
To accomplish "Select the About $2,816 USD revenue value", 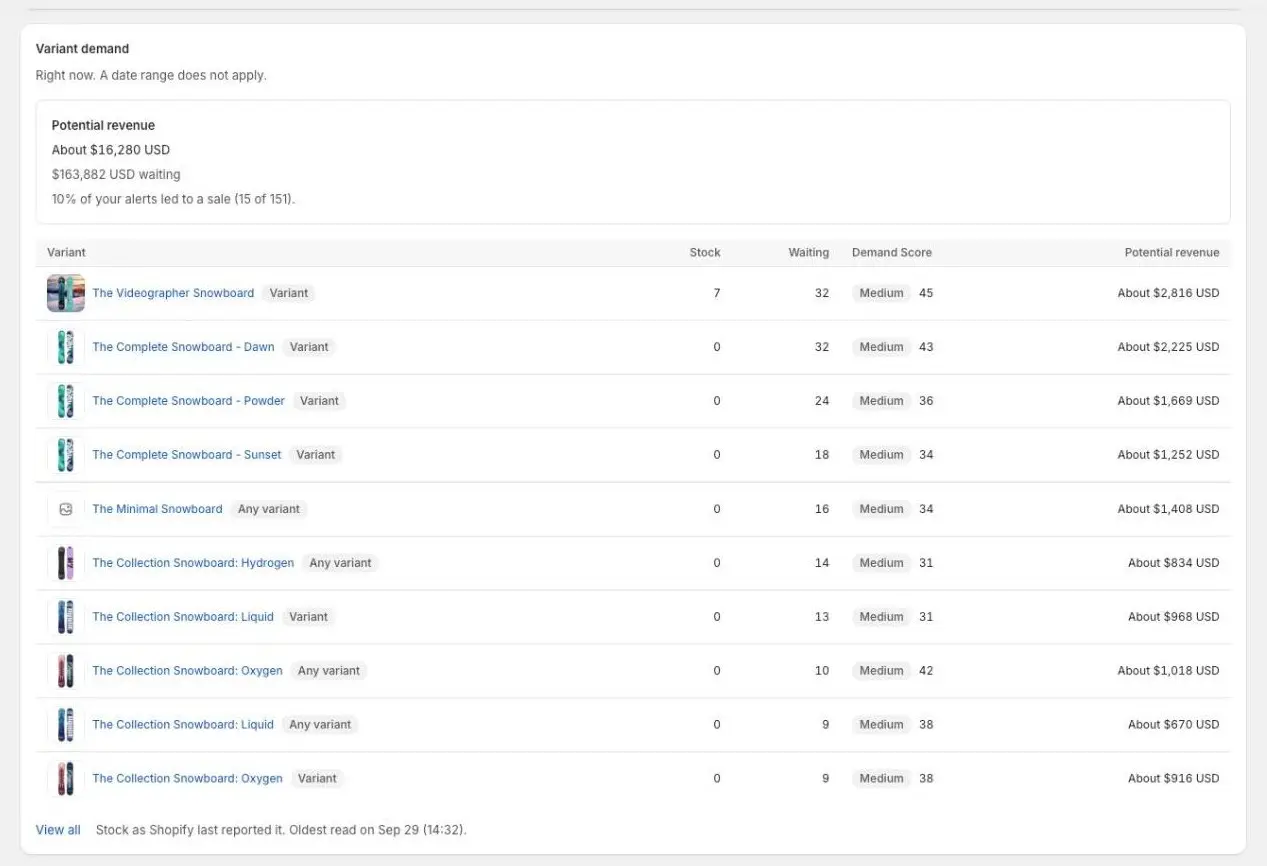I will [x=1168, y=293].
